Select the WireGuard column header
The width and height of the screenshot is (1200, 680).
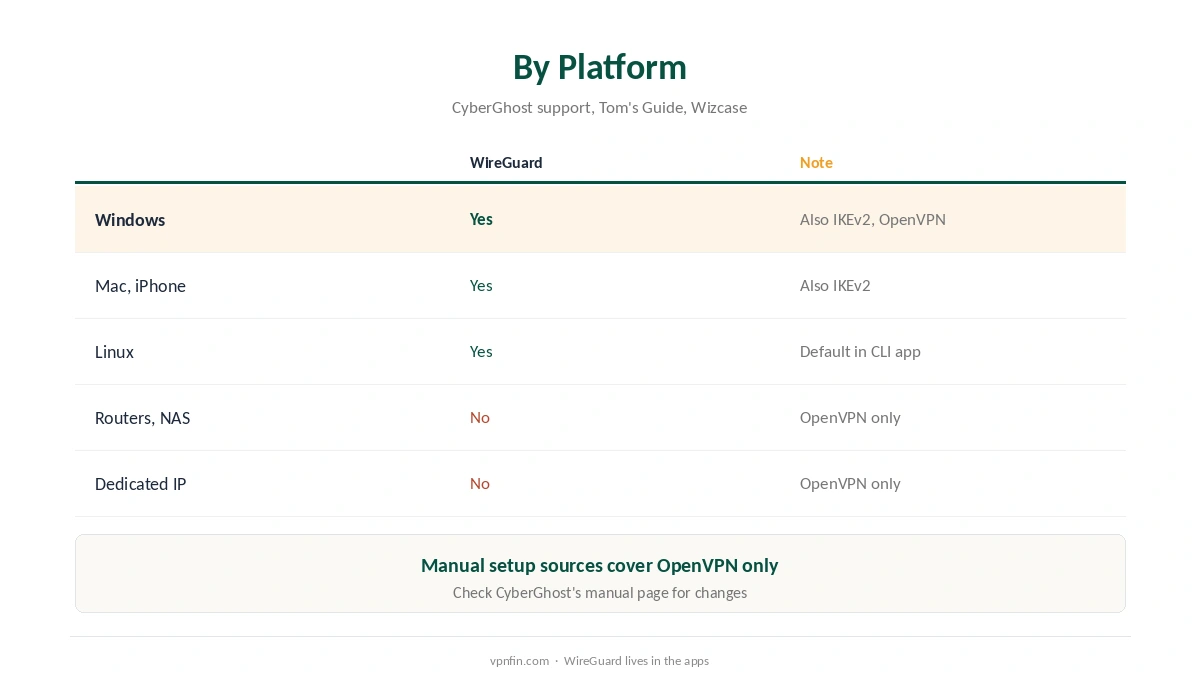(x=506, y=163)
